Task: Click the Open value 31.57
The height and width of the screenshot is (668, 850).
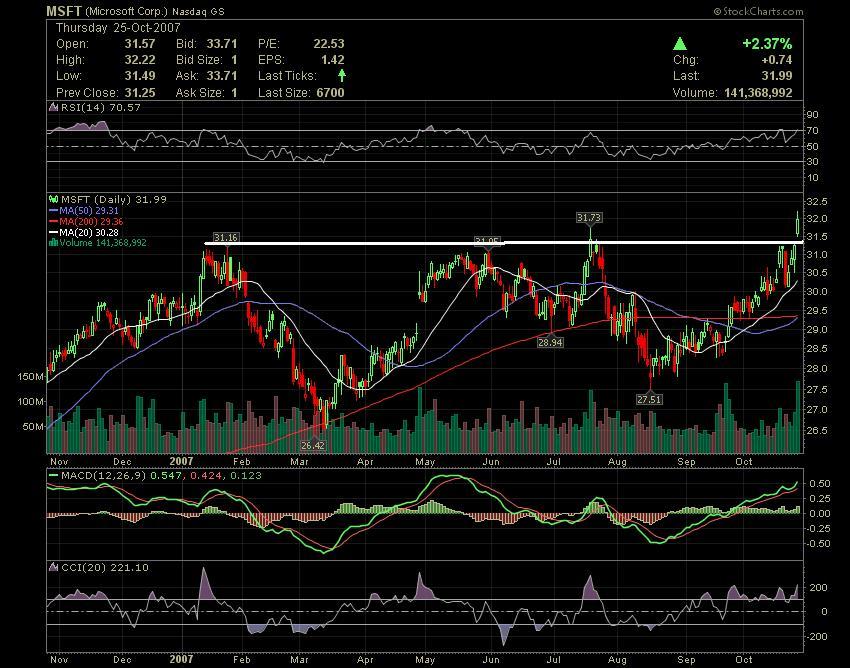Action: click(140, 44)
